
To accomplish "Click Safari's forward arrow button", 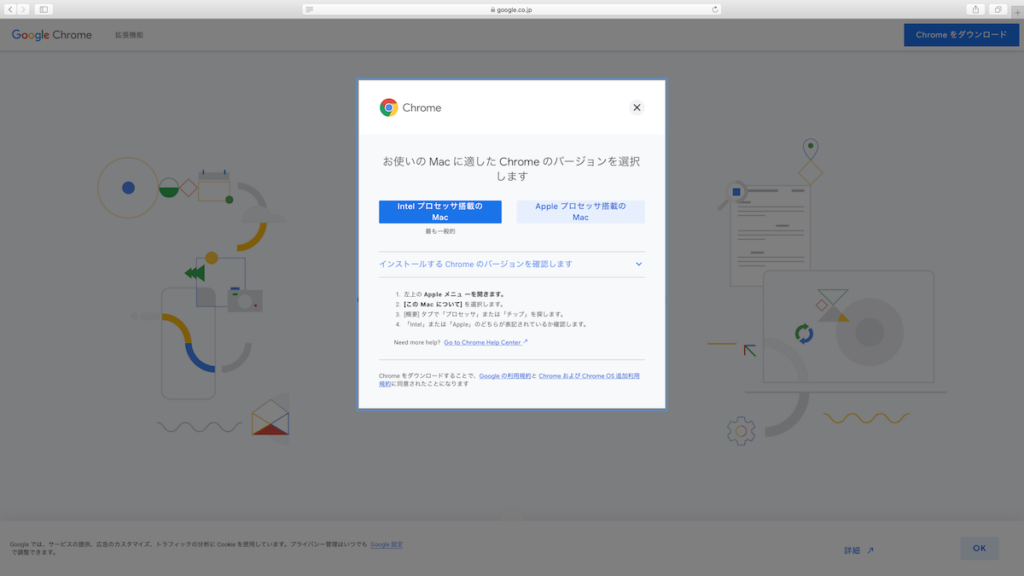I will (23, 9).
